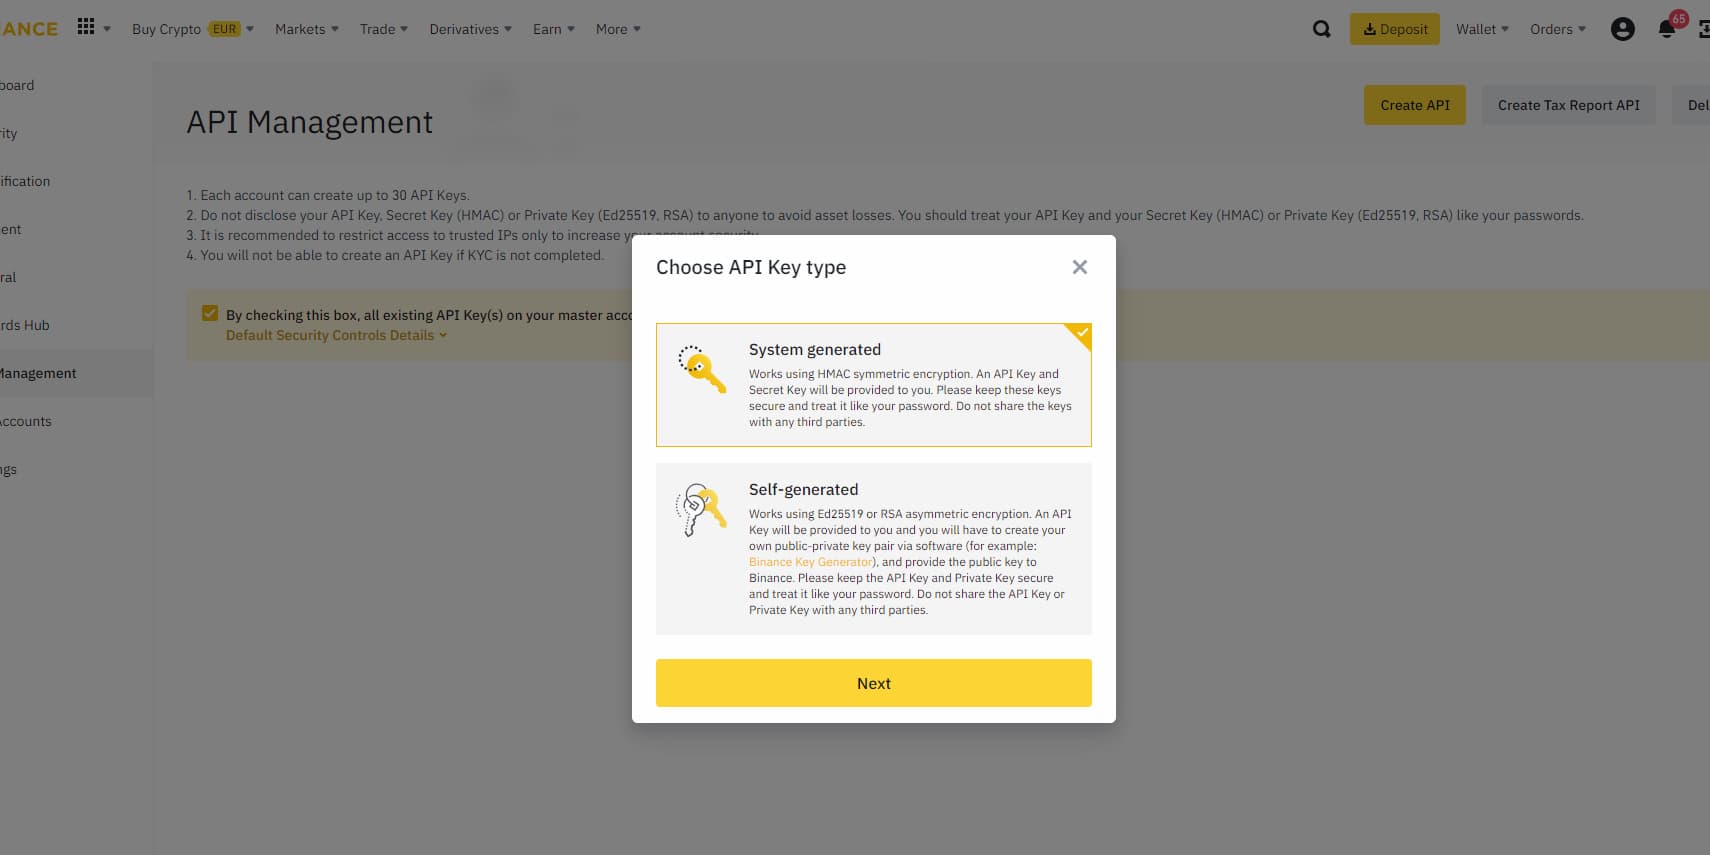Open the notifications bell icon
1710x855 pixels.
pyautogui.click(x=1667, y=29)
